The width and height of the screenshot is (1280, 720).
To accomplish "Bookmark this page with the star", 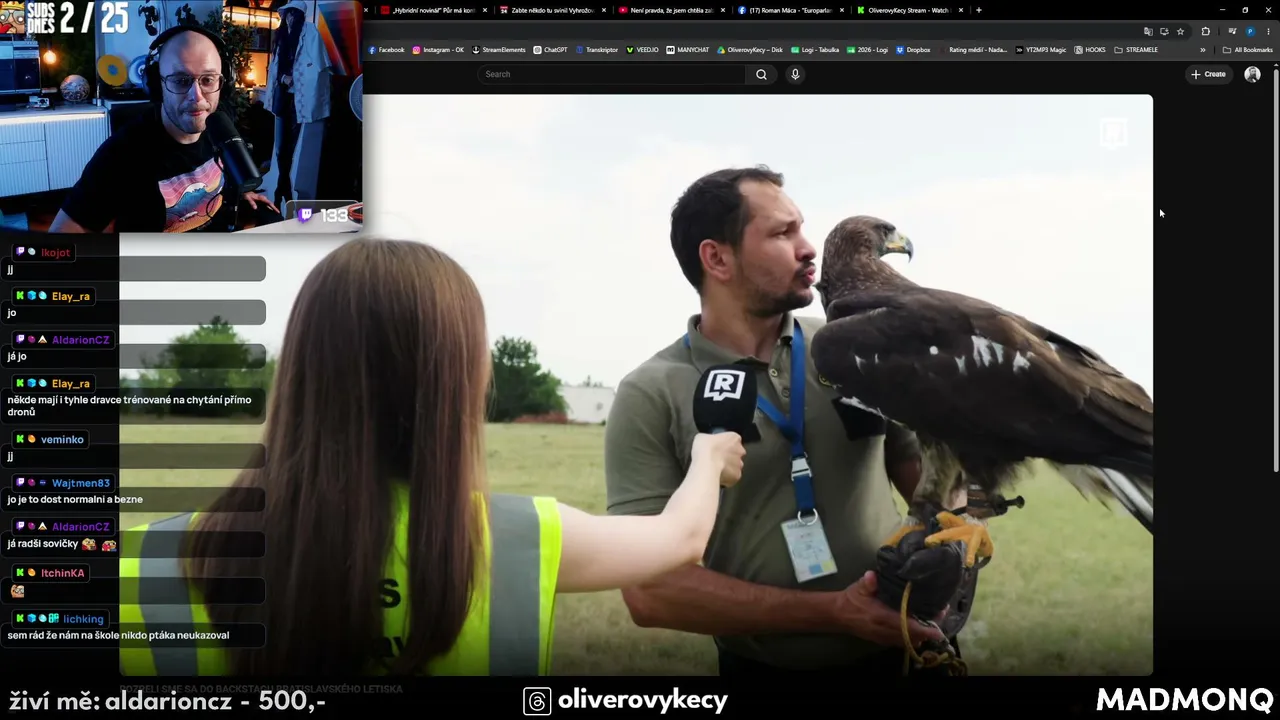I will [x=1180, y=31].
